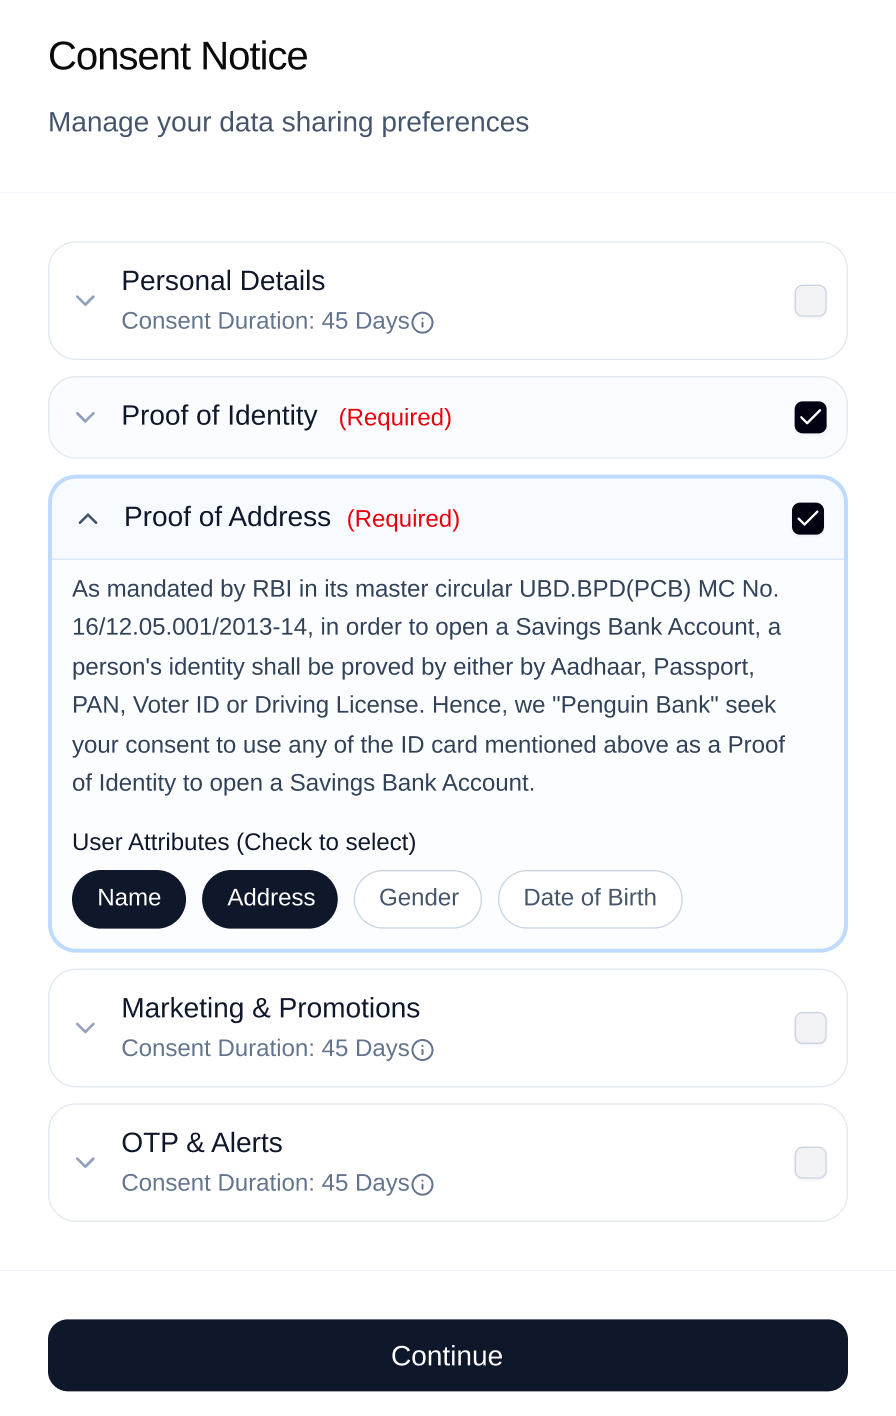Expand the Personal Details section chevron
This screenshot has width=896, height=1416.
tap(86, 301)
